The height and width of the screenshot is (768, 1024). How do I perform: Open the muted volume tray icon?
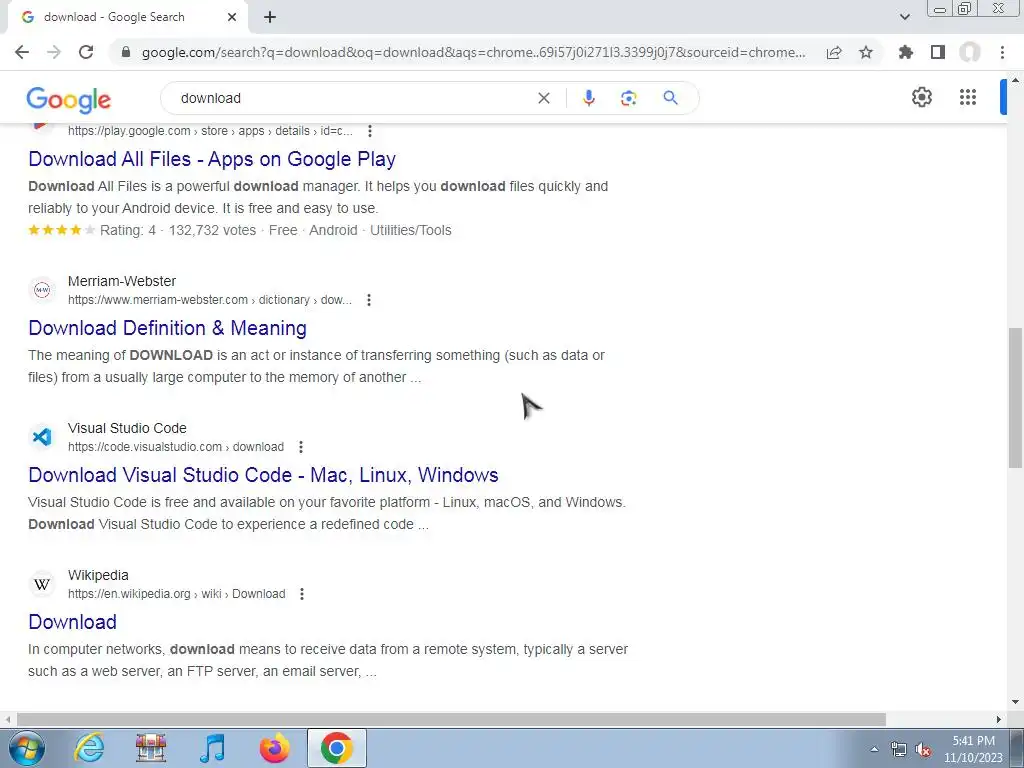[x=923, y=750]
